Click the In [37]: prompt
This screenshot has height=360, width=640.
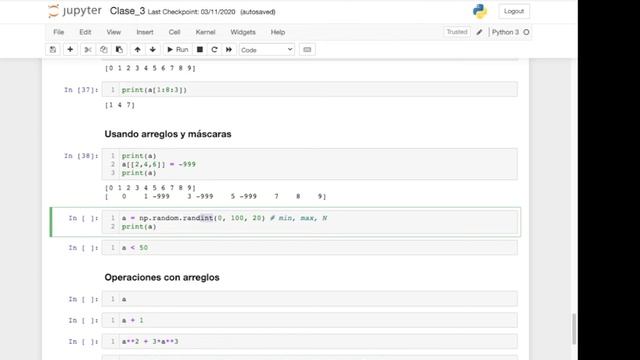81,90
